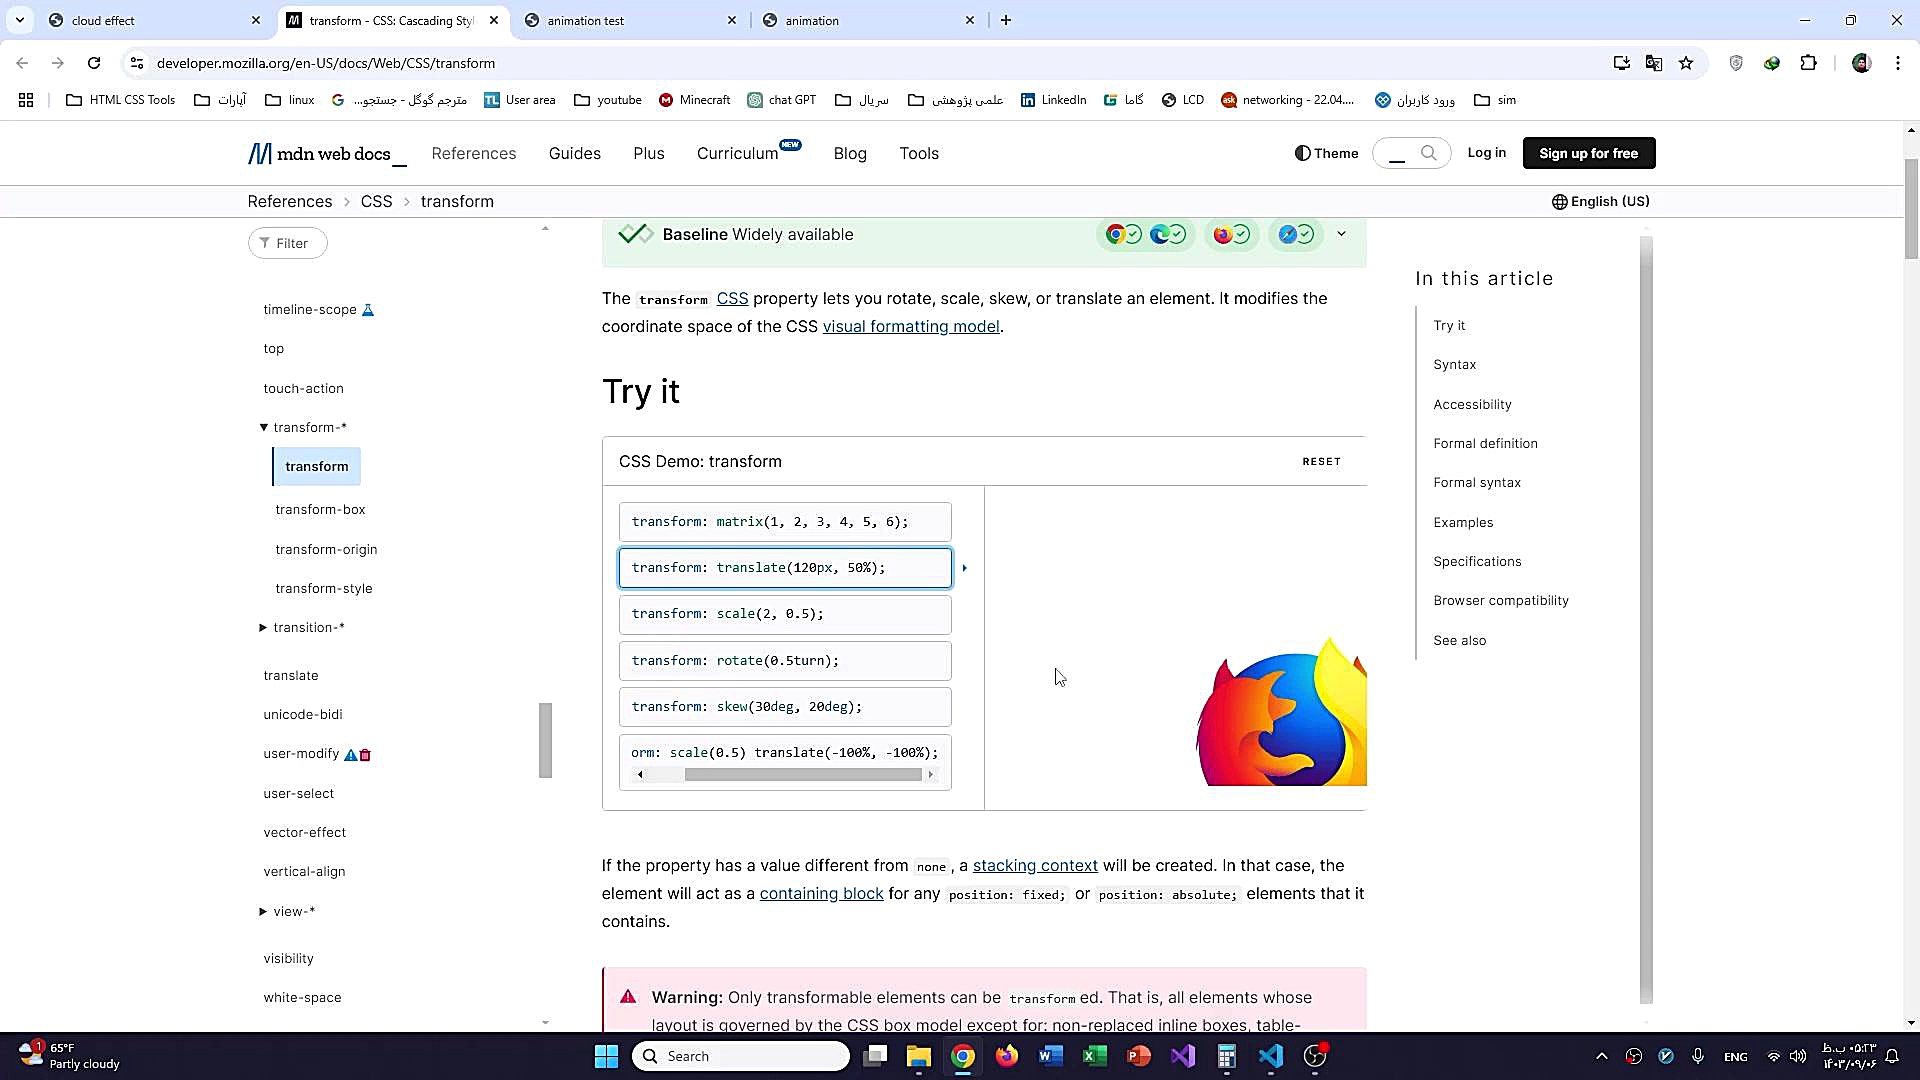Click the RESET button in CSS Demo

[x=1321, y=461]
